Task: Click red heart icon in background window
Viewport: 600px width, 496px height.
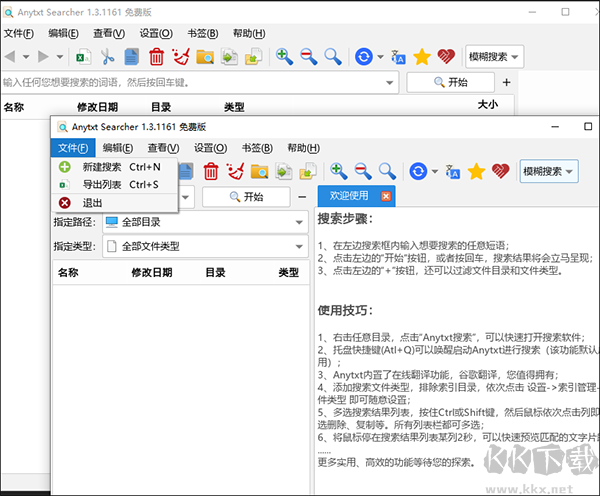Action: (x=446, y=57)
